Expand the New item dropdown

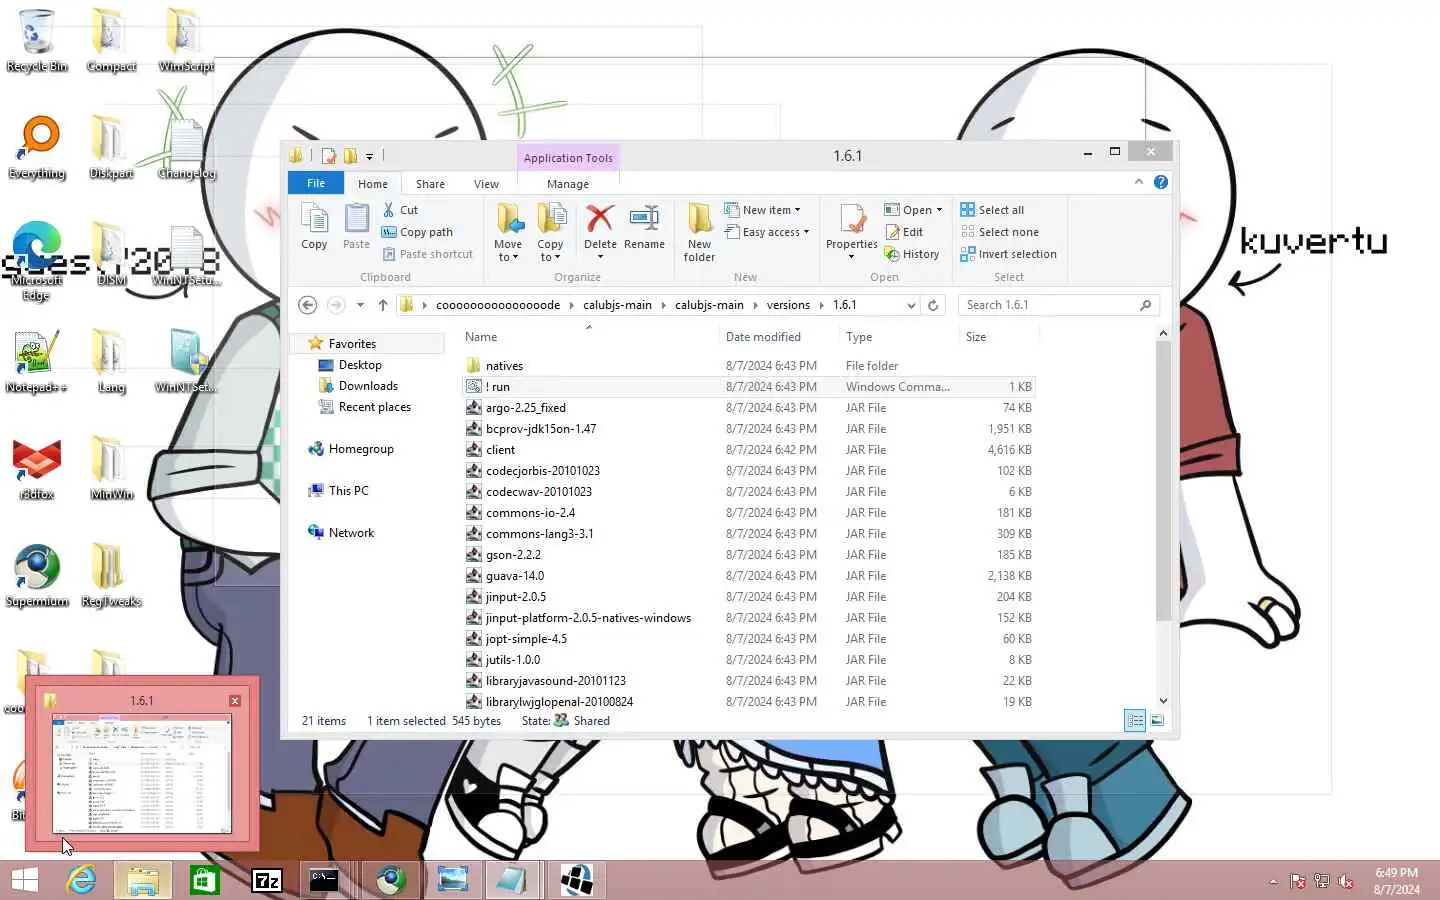[x=763, y=210]
